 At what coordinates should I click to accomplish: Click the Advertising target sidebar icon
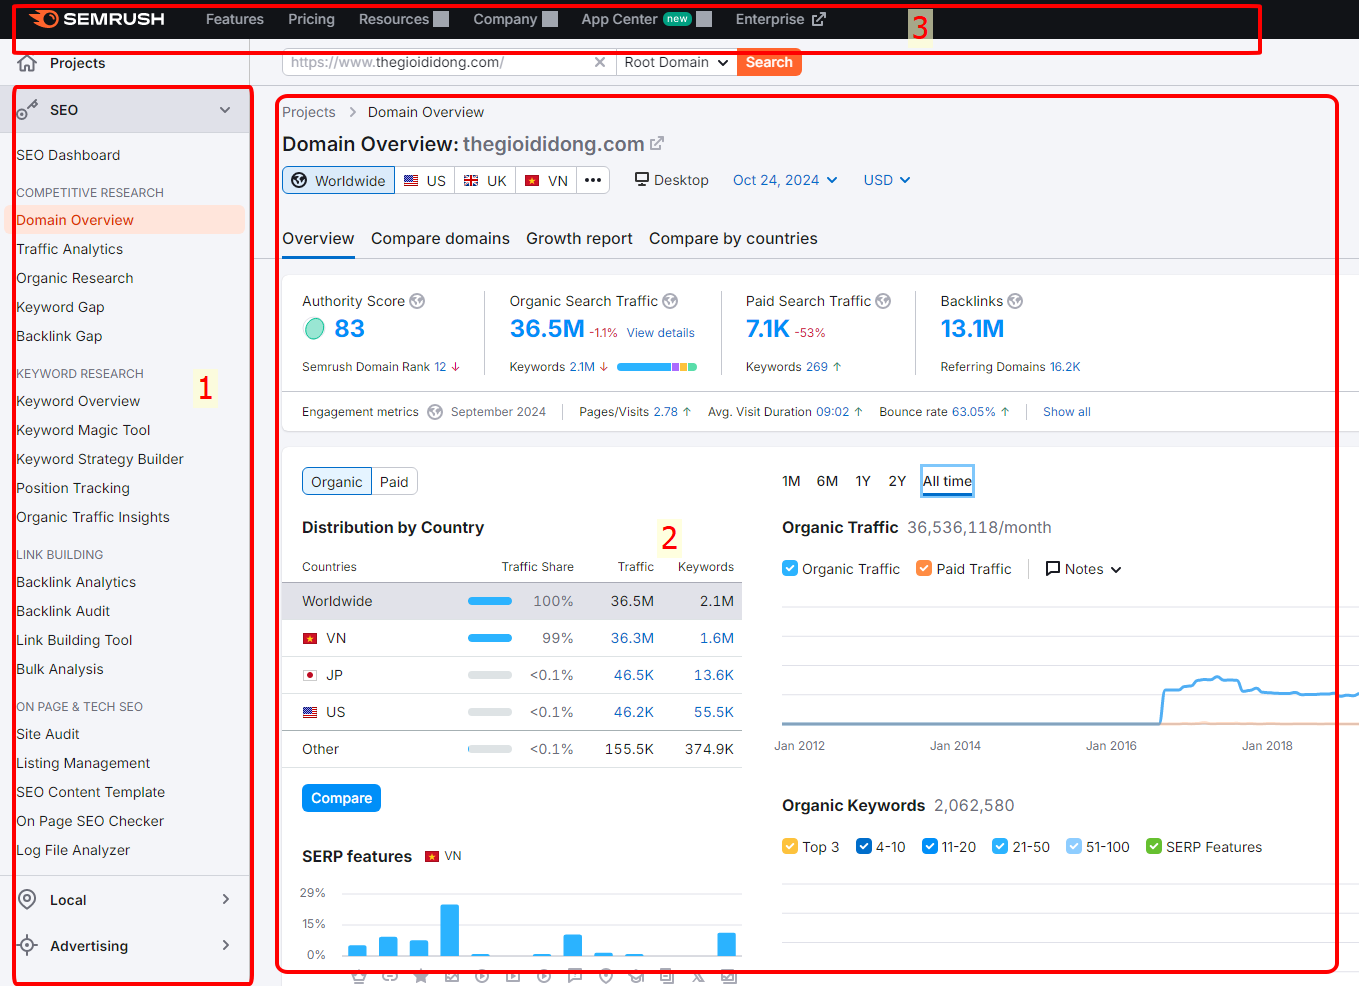28,945
